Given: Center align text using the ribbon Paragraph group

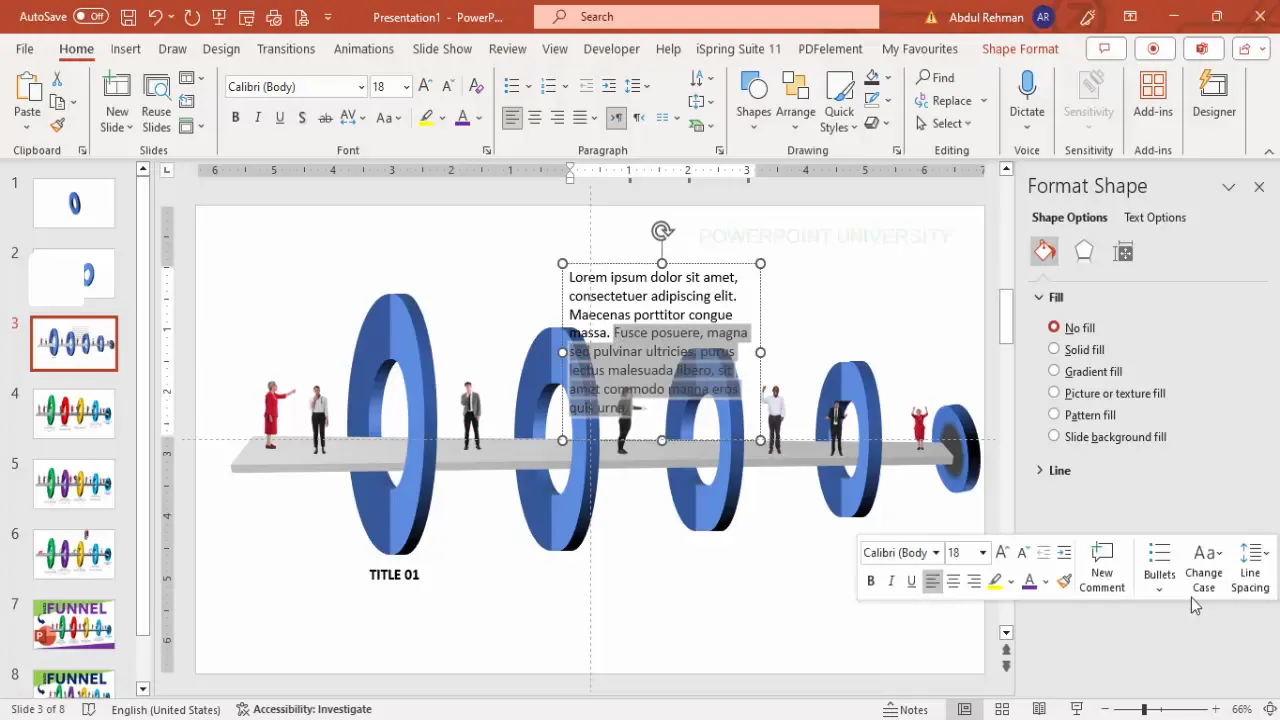Looking at the screenshot, I should 535,118.
